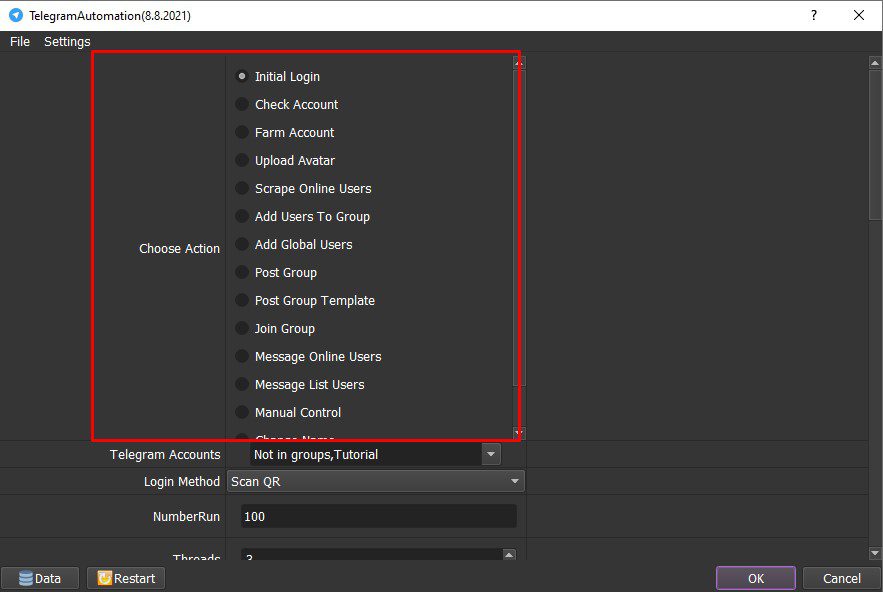The image size is (883, 592).
Task: Click the Restart button
Action: point(126,578)
